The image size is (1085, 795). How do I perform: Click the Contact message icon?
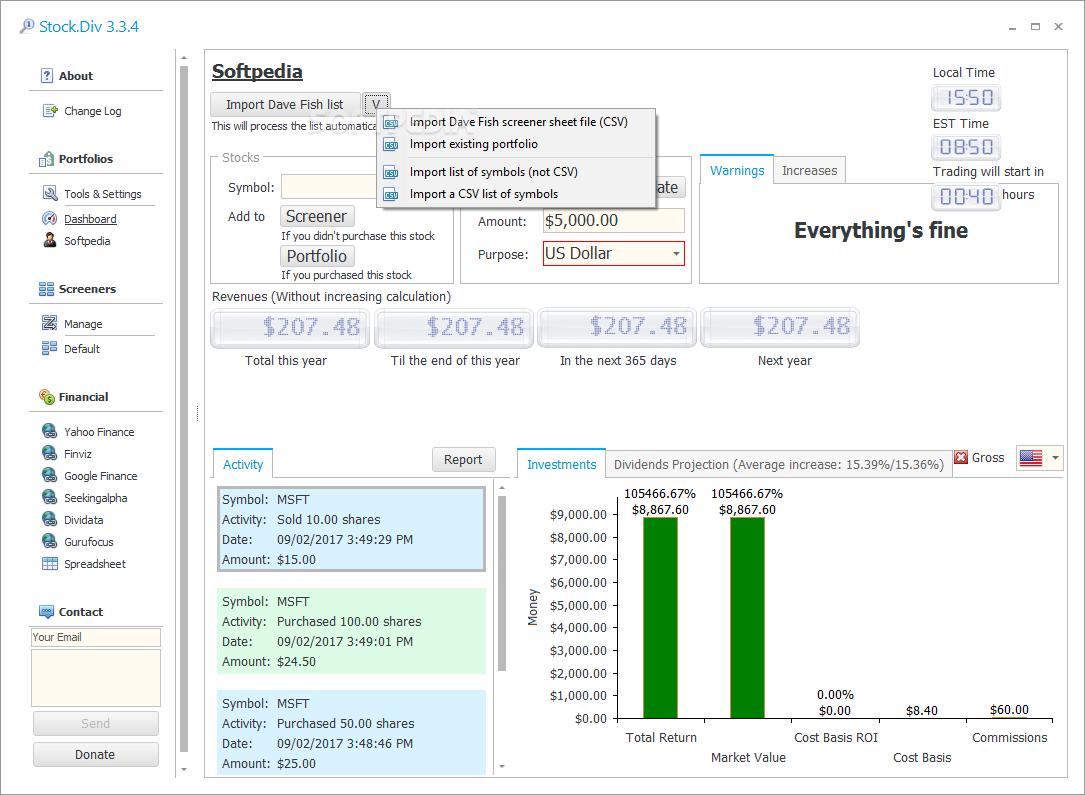coord(46,612)
